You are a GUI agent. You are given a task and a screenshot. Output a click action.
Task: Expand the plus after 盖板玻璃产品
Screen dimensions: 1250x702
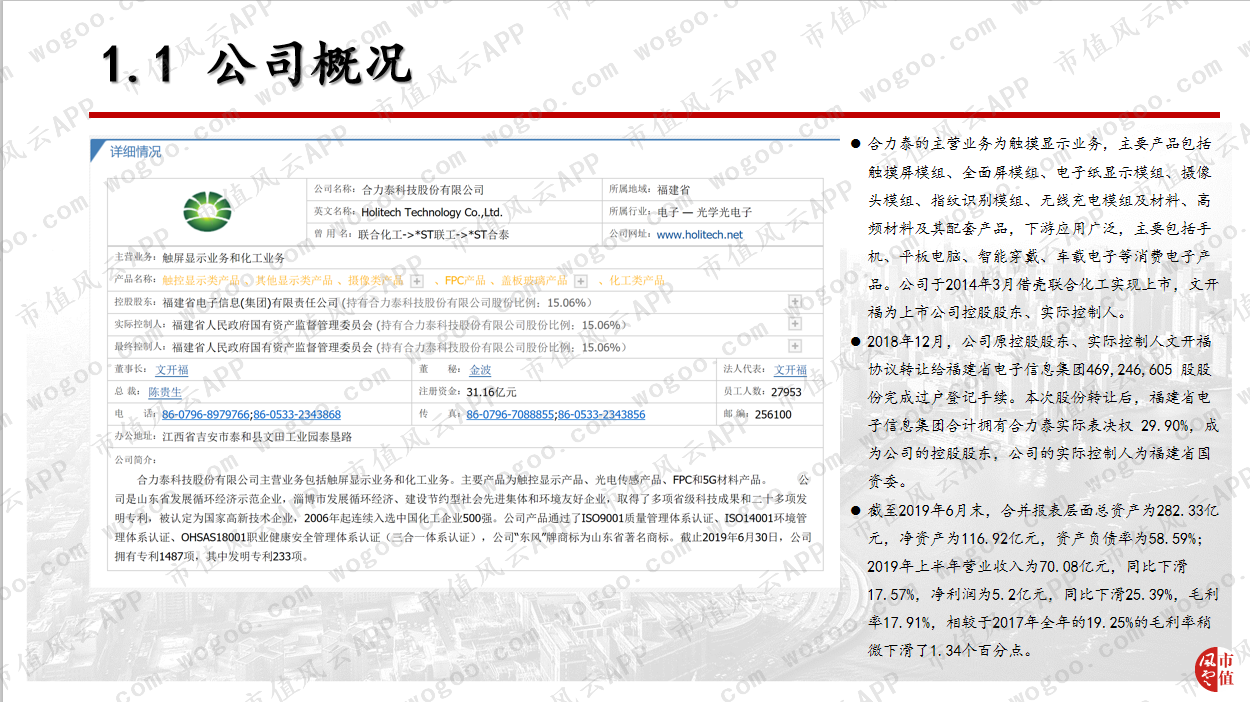tap(581, 281)
